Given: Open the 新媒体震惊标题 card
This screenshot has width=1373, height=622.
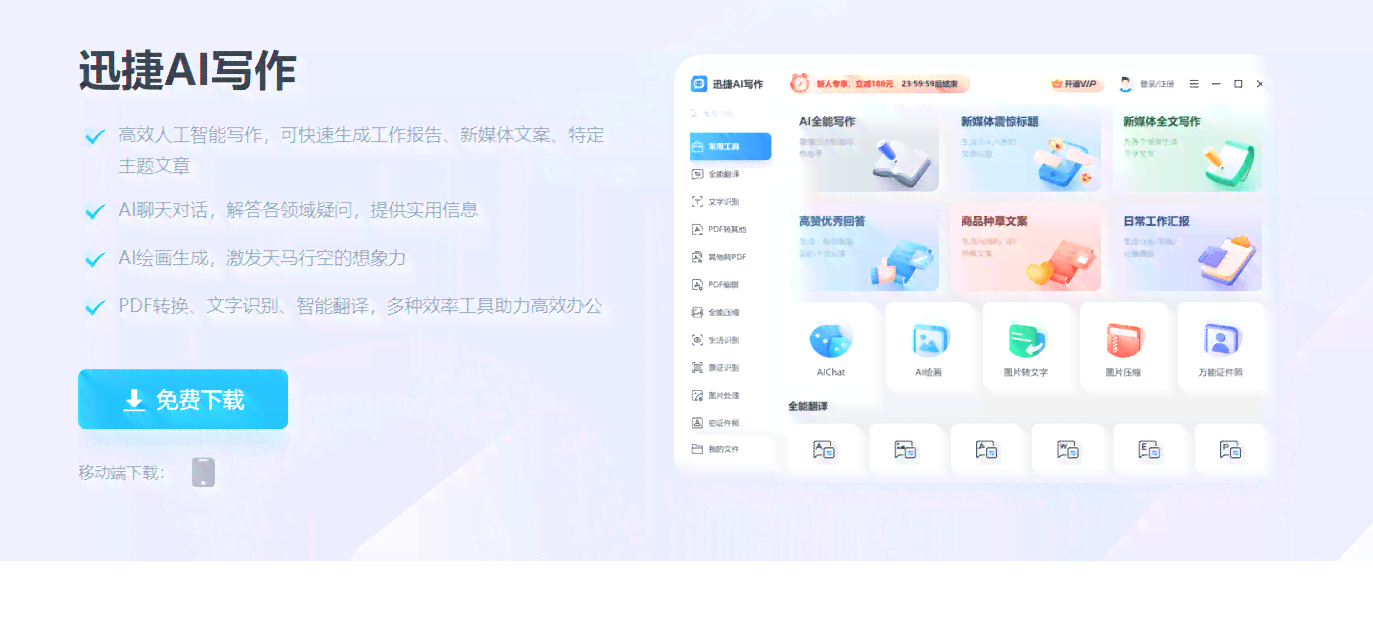Looking at the screenshot, I should [1026, 148].
